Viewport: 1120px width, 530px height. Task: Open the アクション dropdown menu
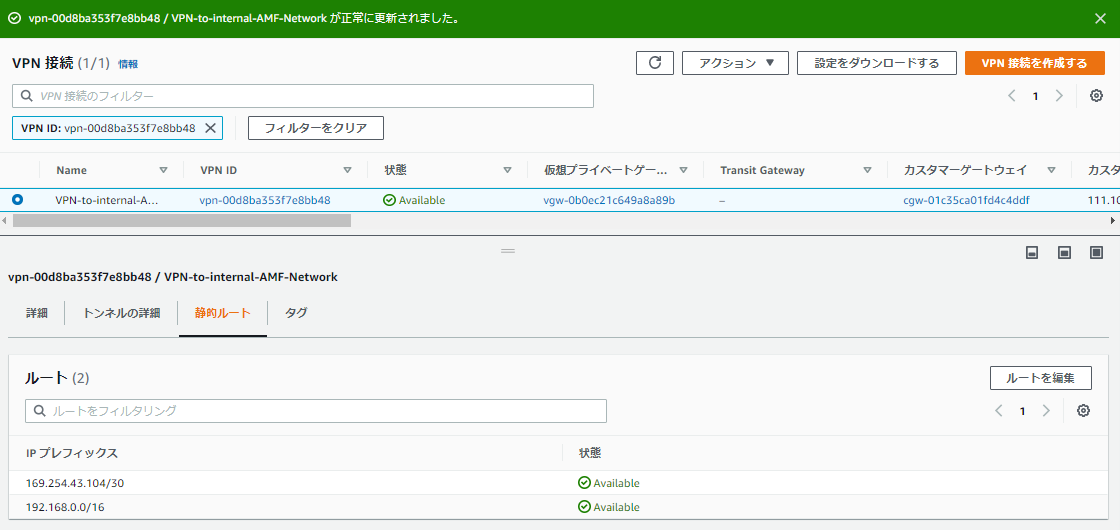(735, 63)
